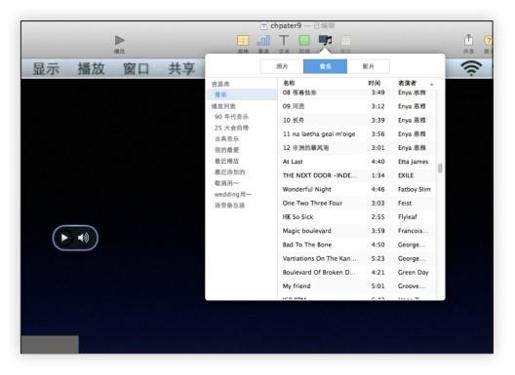The height and width of the screenshot is (375, 515).
Task: Click the Text (T) toolbar icon
Action: [284, 41]
